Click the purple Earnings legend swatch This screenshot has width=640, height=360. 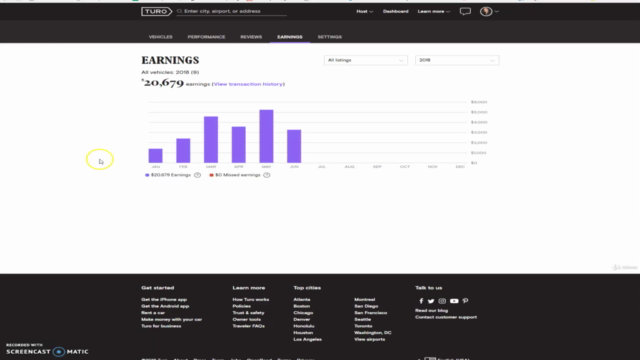147,175
